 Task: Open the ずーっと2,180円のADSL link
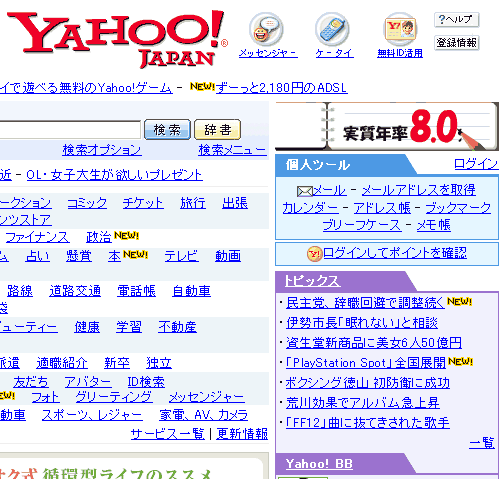pyautogui.click(x=282, y=88)
